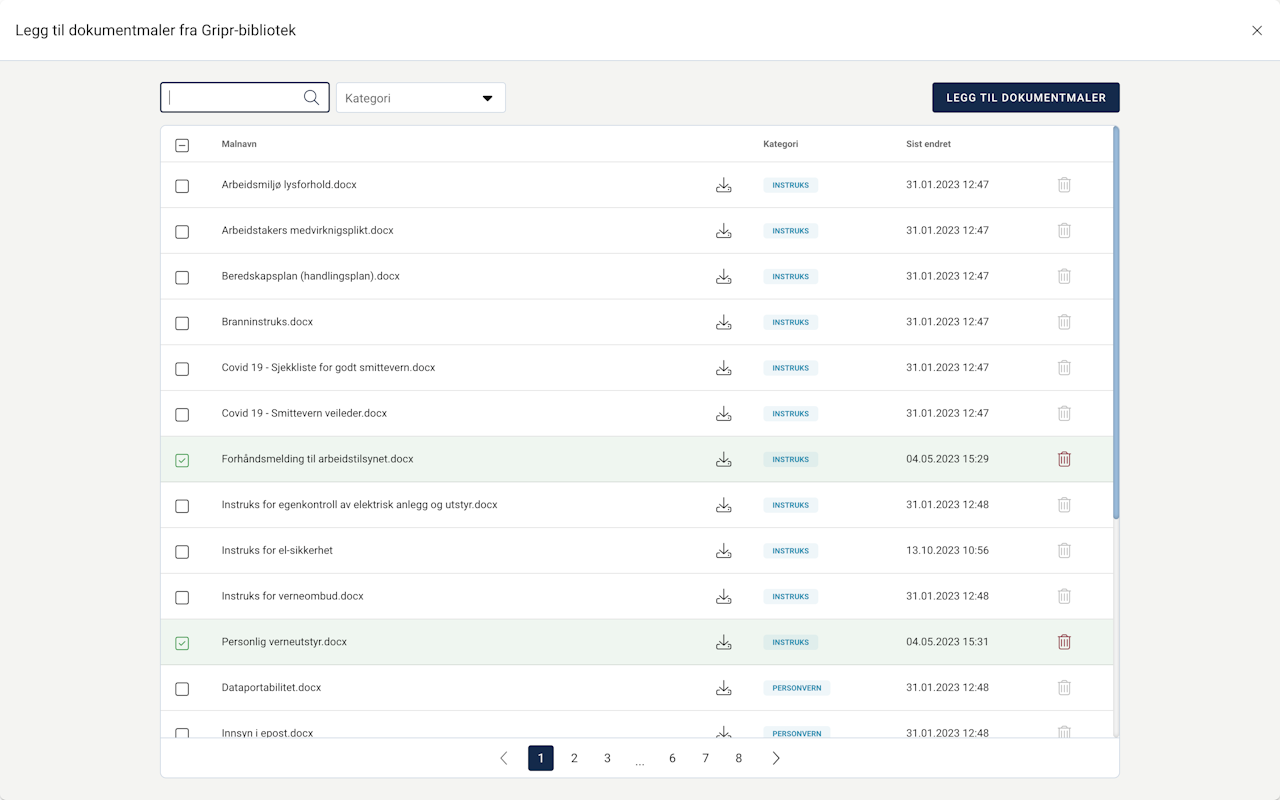Image resolution: width=1280 pixels, height=800 pixels.
Task: Close the Gripr-bibliotek dialog
Action: click(1257, 31)
